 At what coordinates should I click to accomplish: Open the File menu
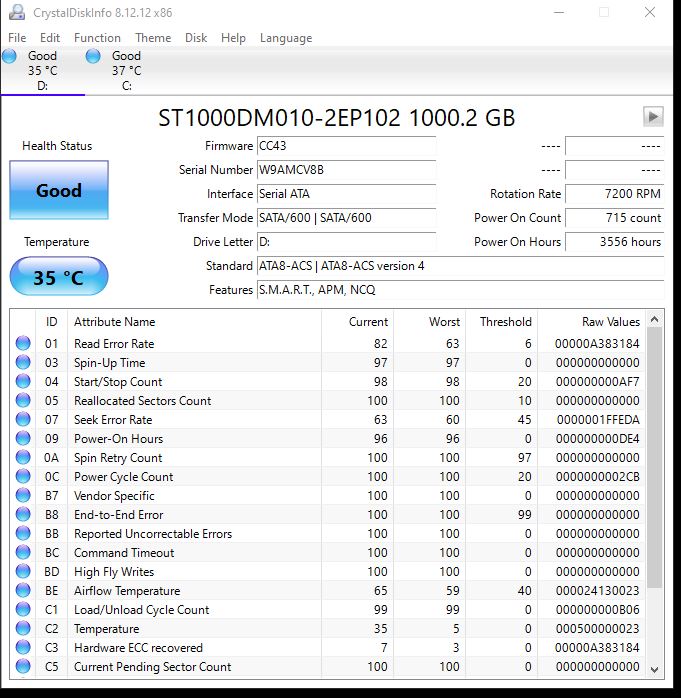coord(17,38)
